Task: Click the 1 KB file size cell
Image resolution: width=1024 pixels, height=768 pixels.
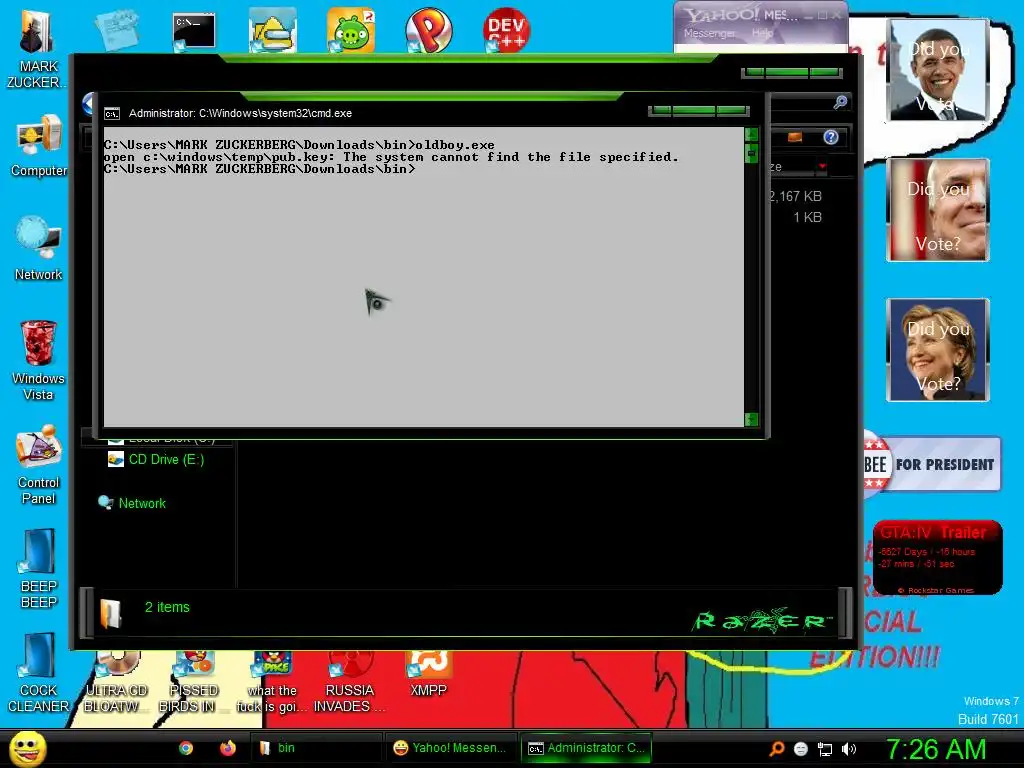Action: 807,217
